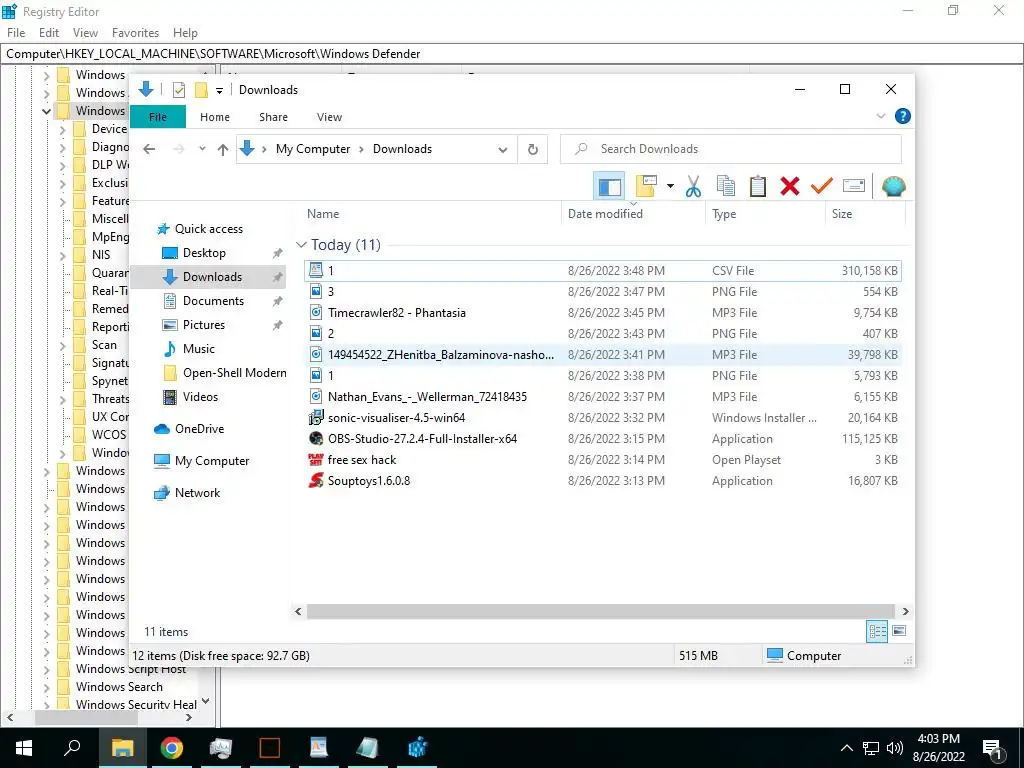Select Pictures in navigation pane

pyautogui.click(x=203, y=325)
